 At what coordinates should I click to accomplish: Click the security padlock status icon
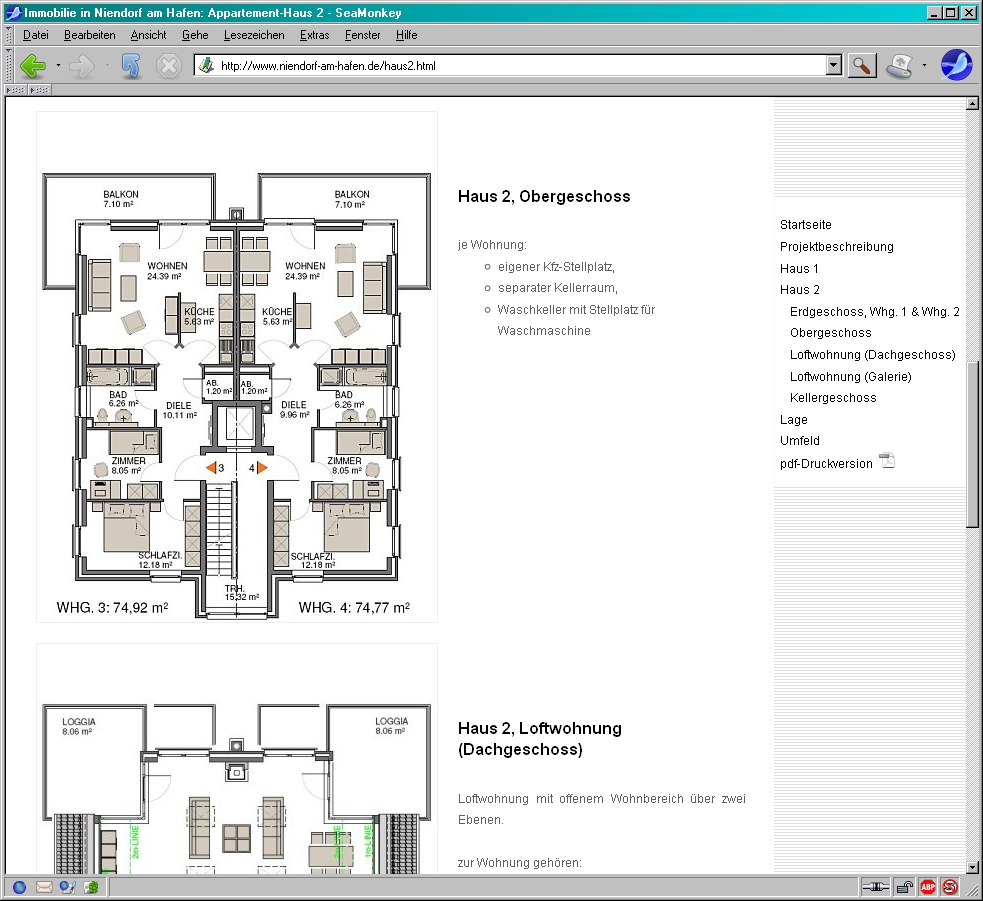pyautogui.click(x=904, y=887)
